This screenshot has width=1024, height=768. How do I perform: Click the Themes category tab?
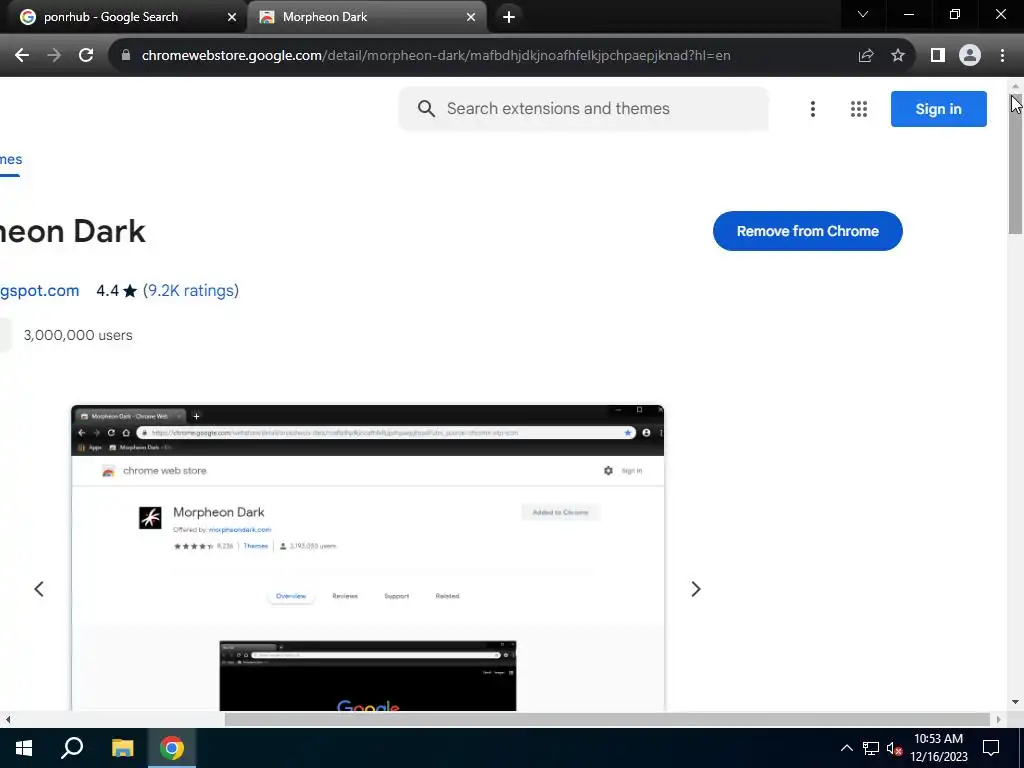10,159
